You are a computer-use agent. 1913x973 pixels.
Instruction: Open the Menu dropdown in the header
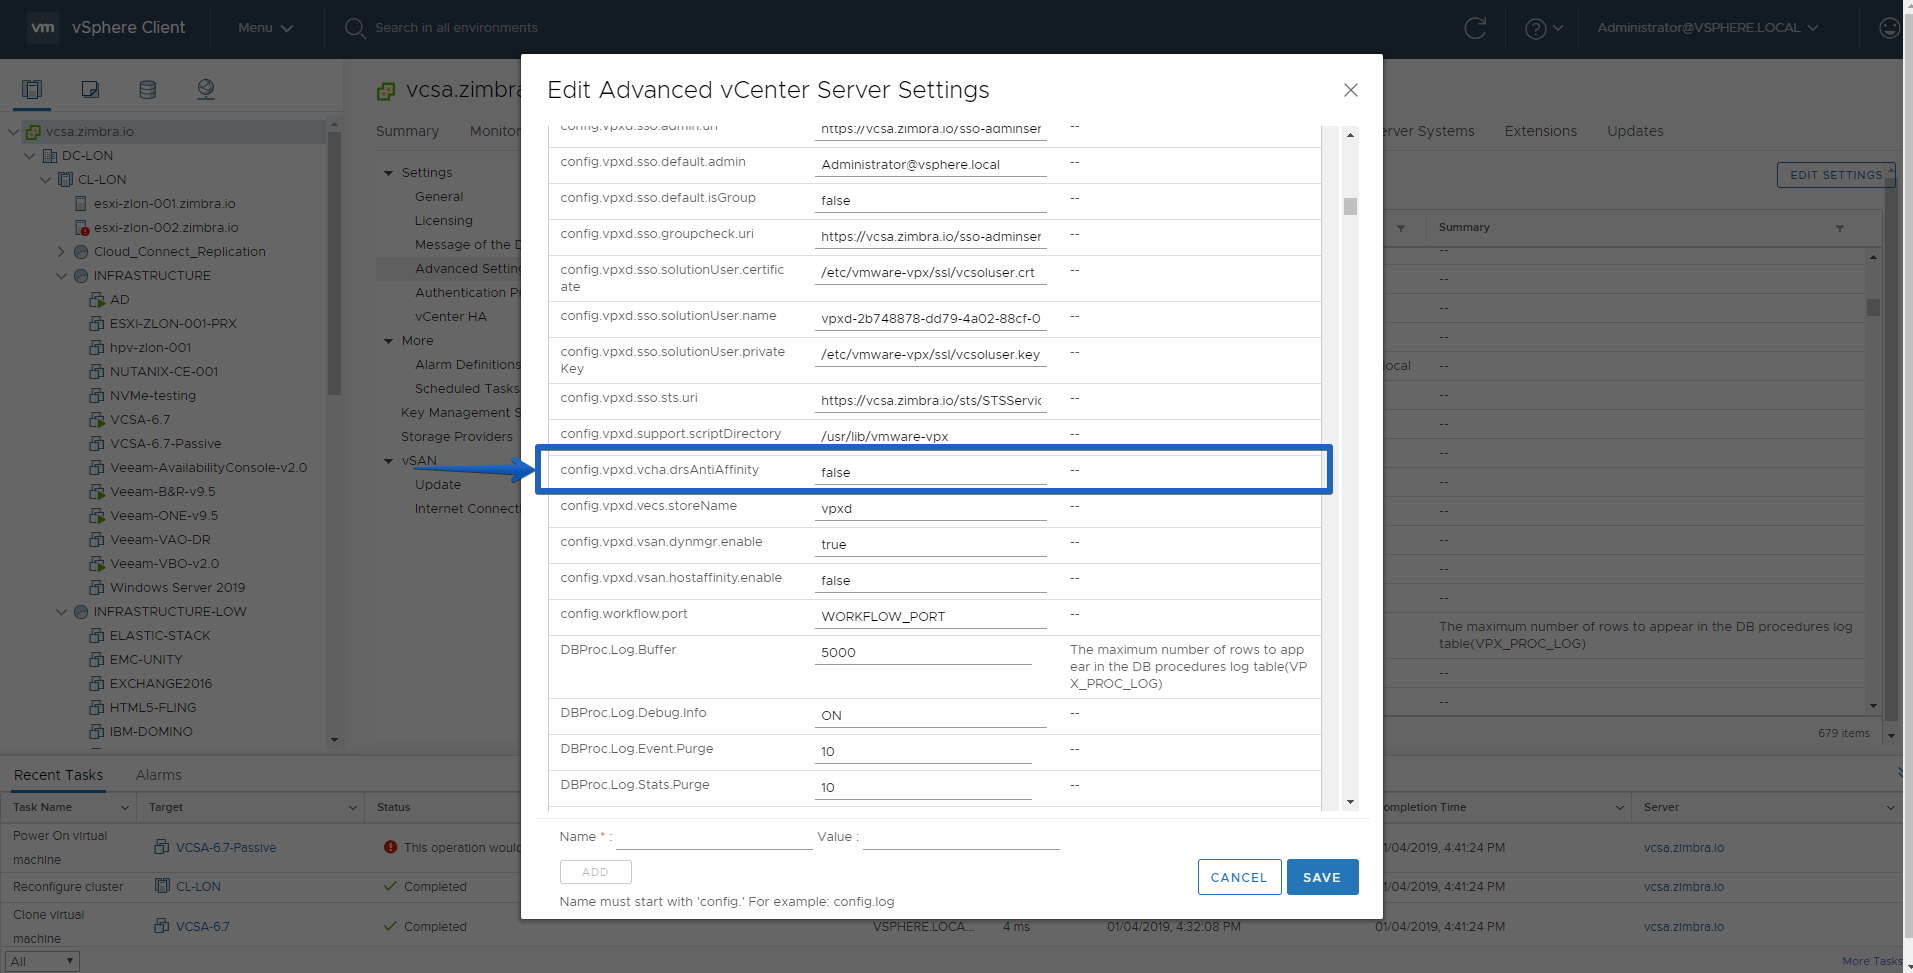click(265, 28)
